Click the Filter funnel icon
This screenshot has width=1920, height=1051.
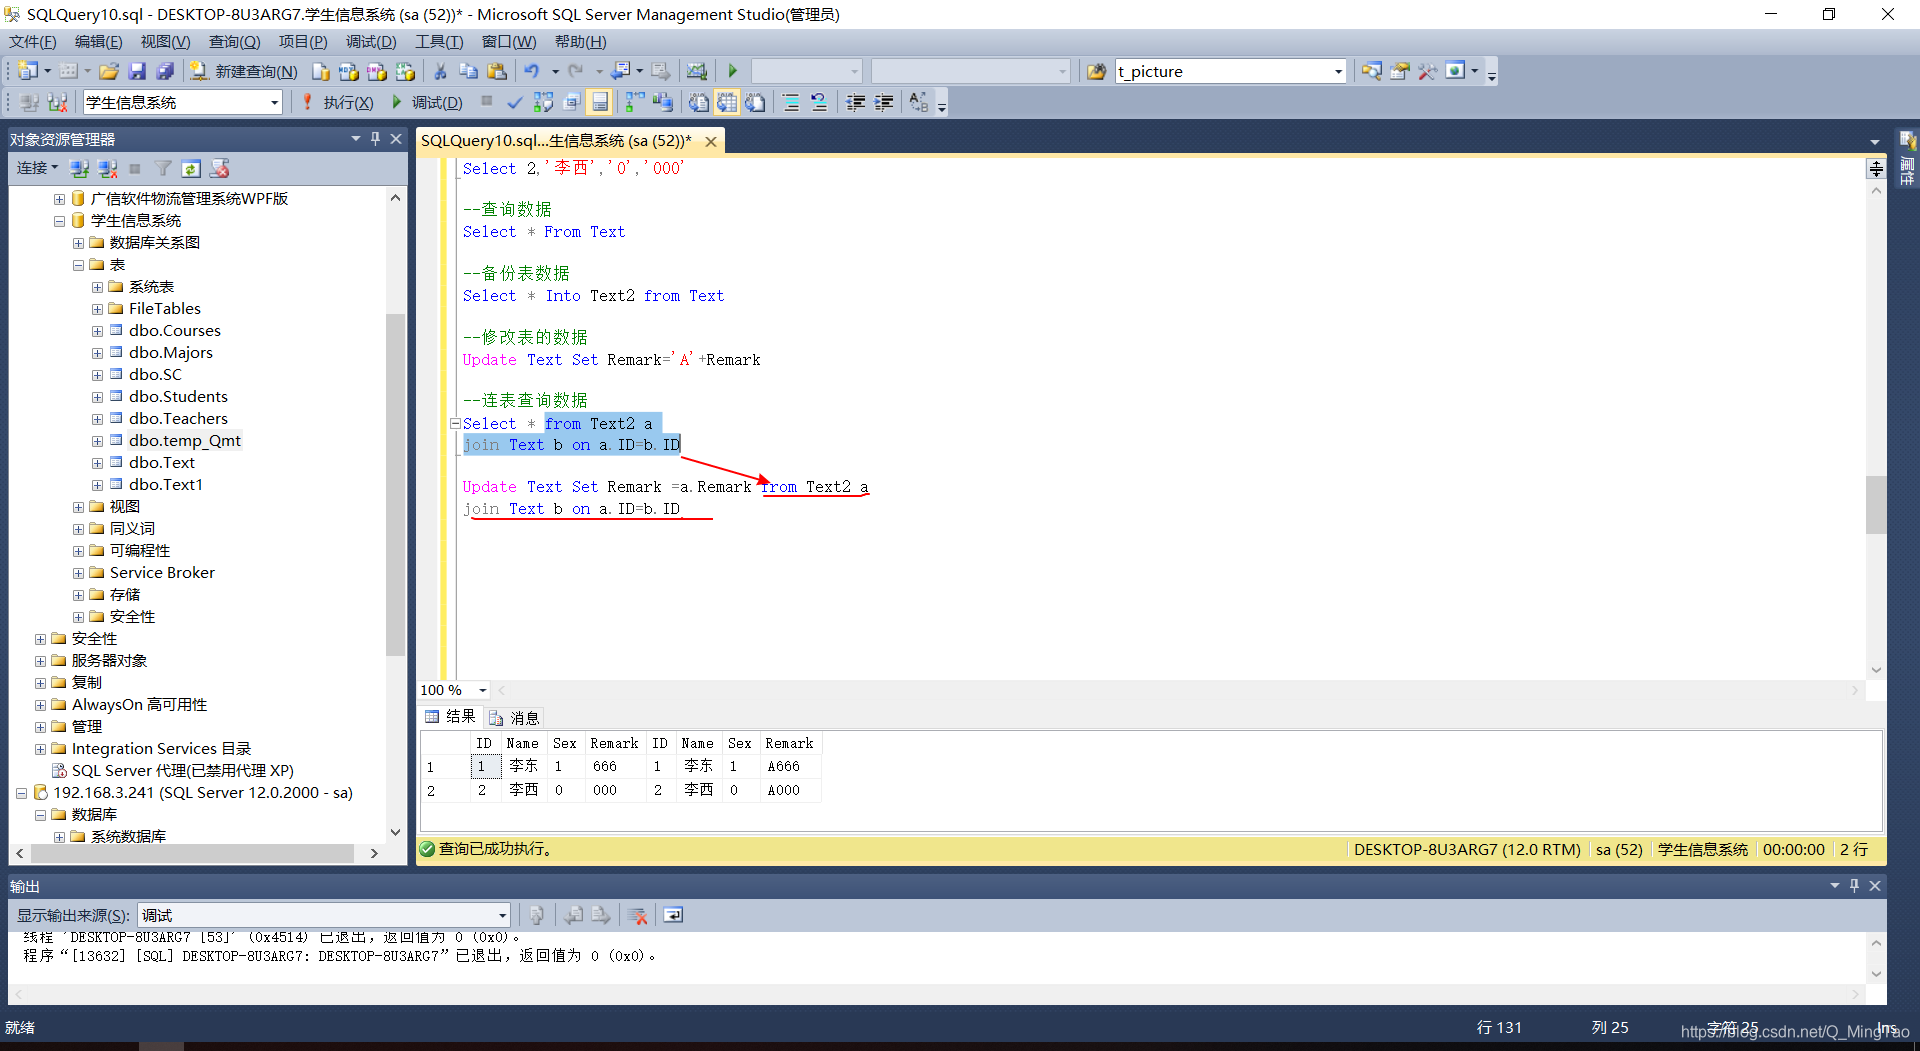click(163, 168)
